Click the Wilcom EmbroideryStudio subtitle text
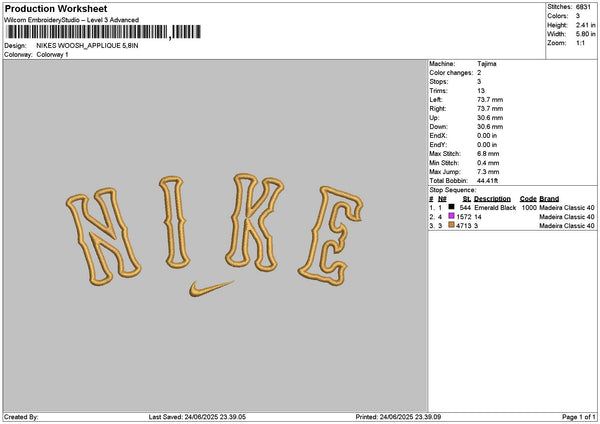This screenshot has height=424, width=600. coord(72,20)
